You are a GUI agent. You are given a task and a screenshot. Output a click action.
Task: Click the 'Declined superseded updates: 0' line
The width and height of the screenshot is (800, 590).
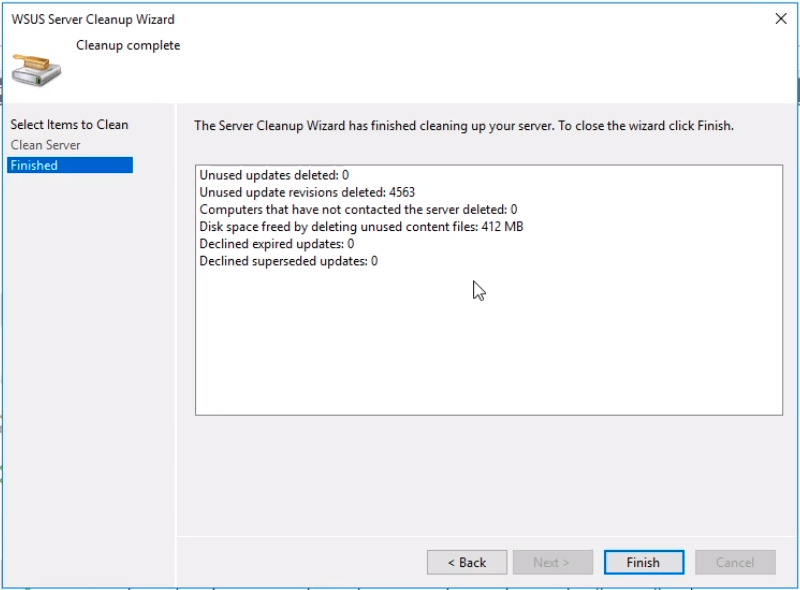[x=288, y=260]
